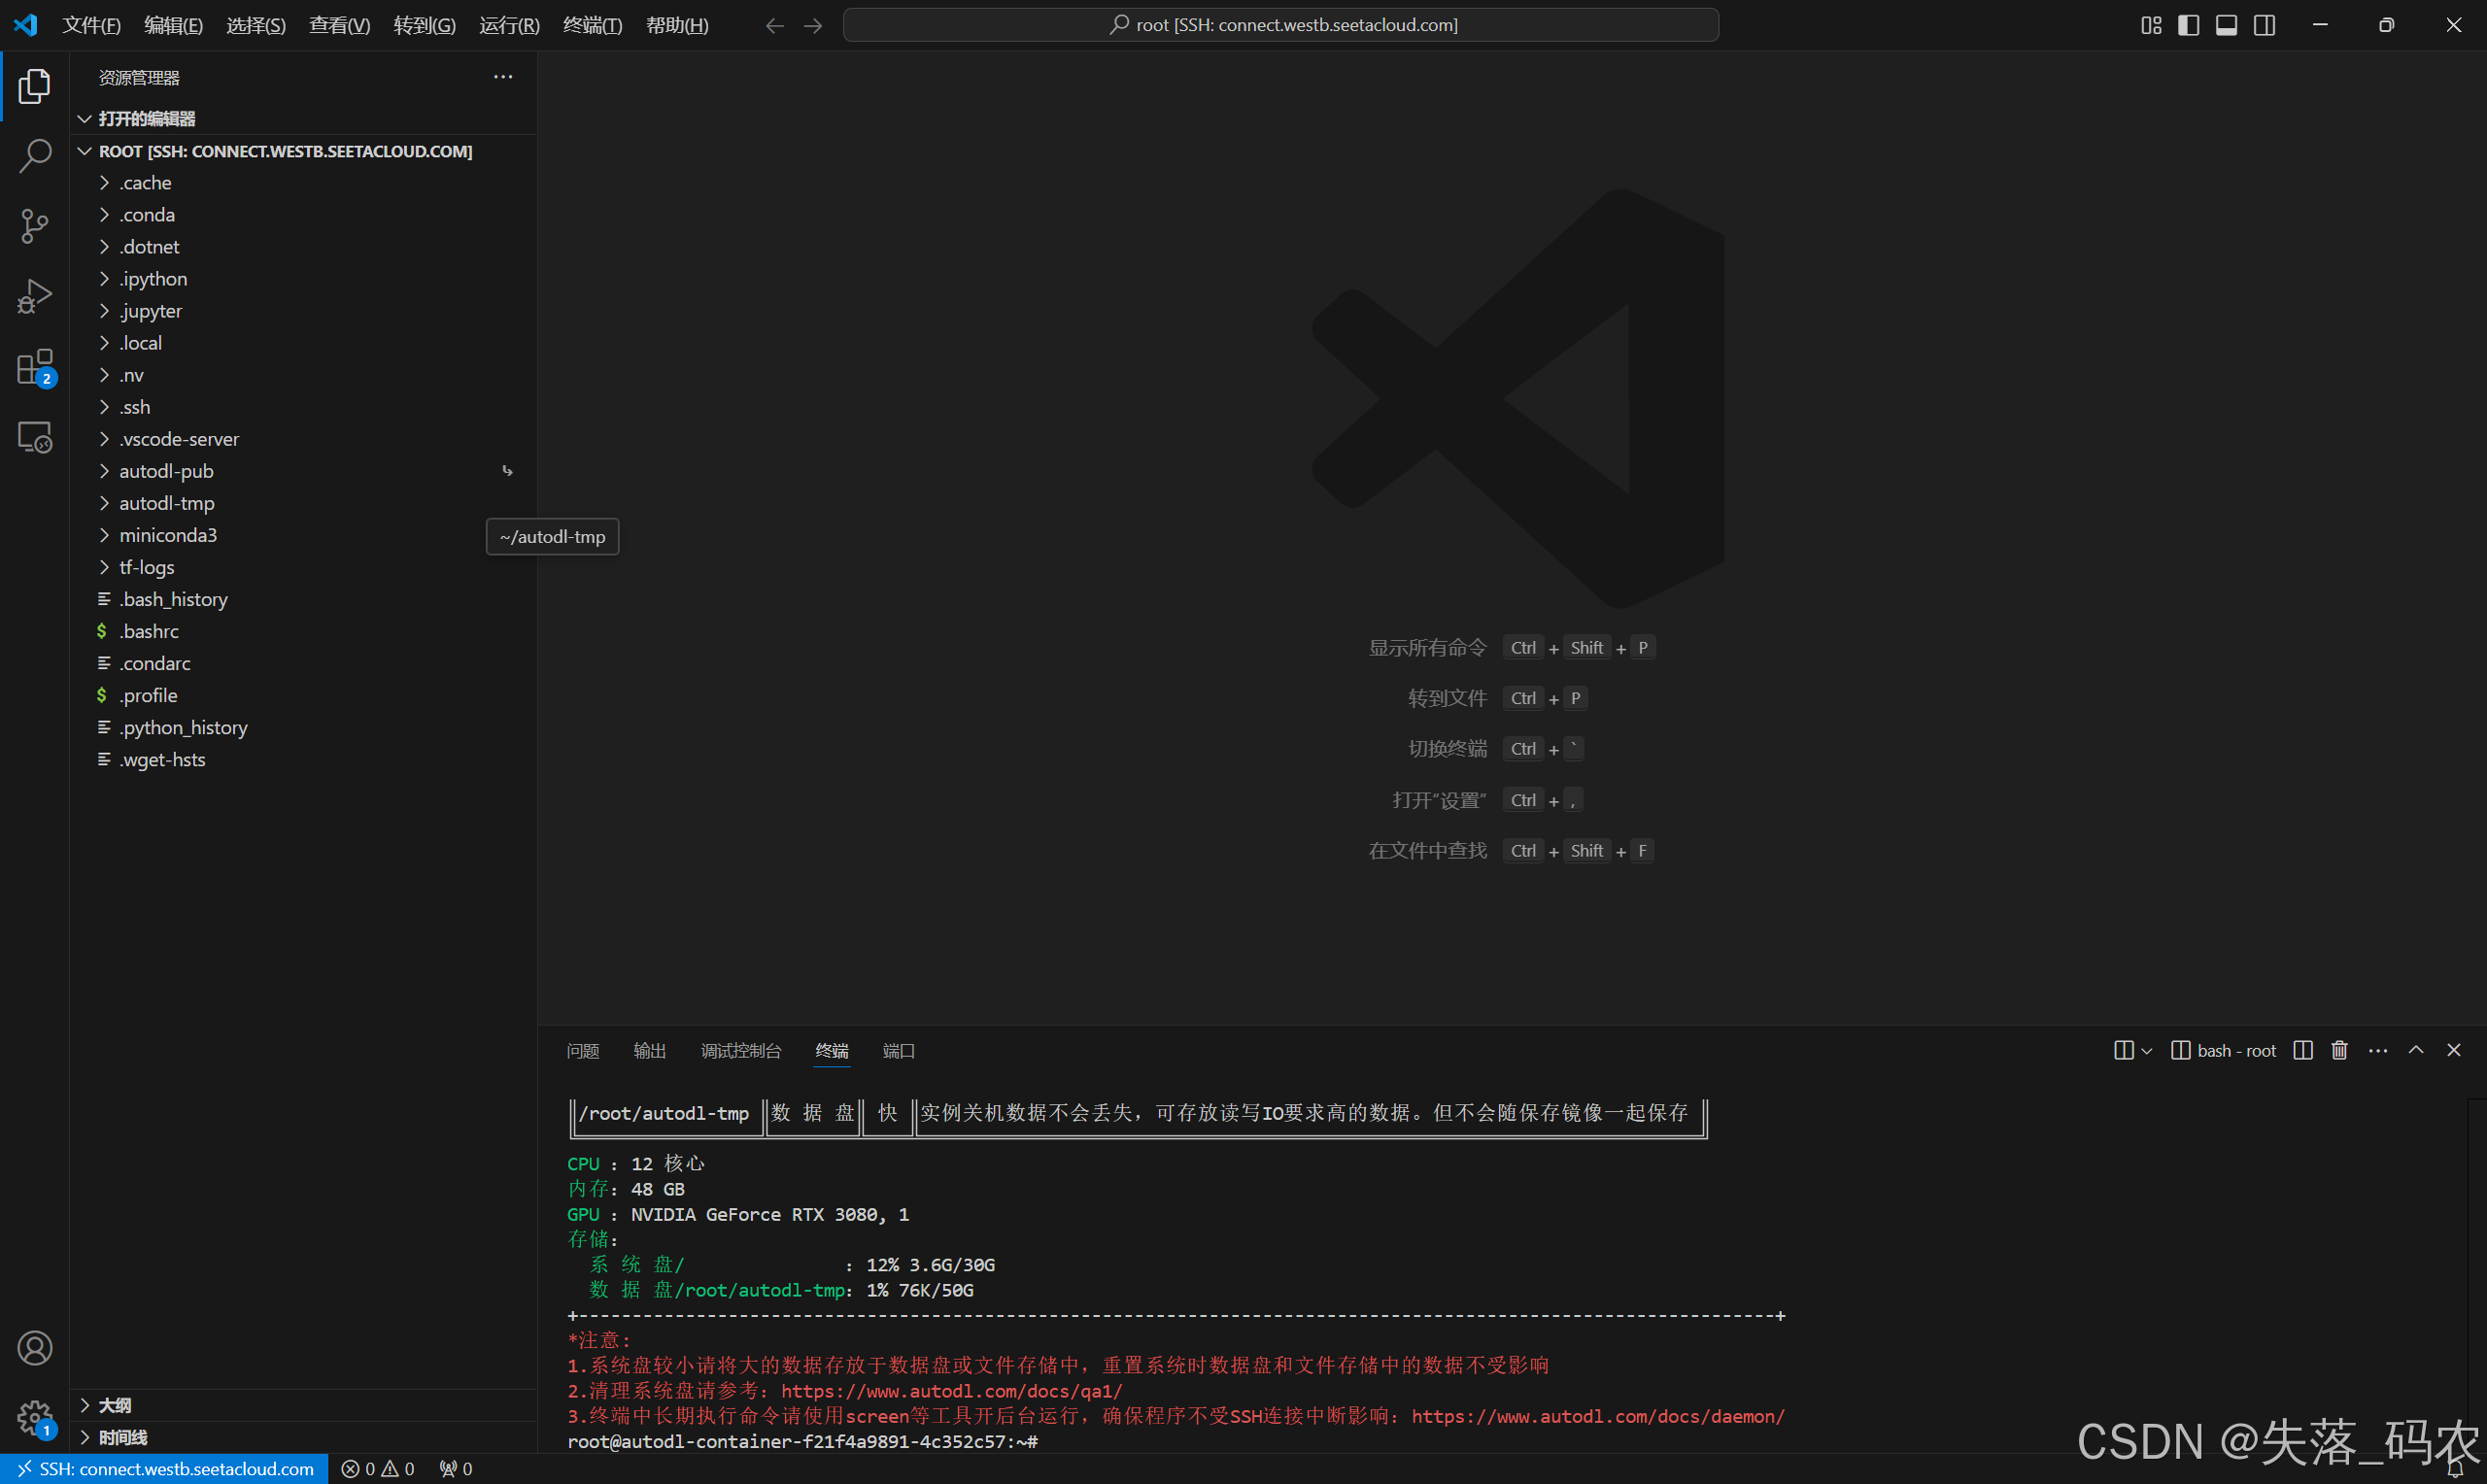2487x1484 pixels.
Task: Click the Manage gear icon
Action: point(35,1416)
